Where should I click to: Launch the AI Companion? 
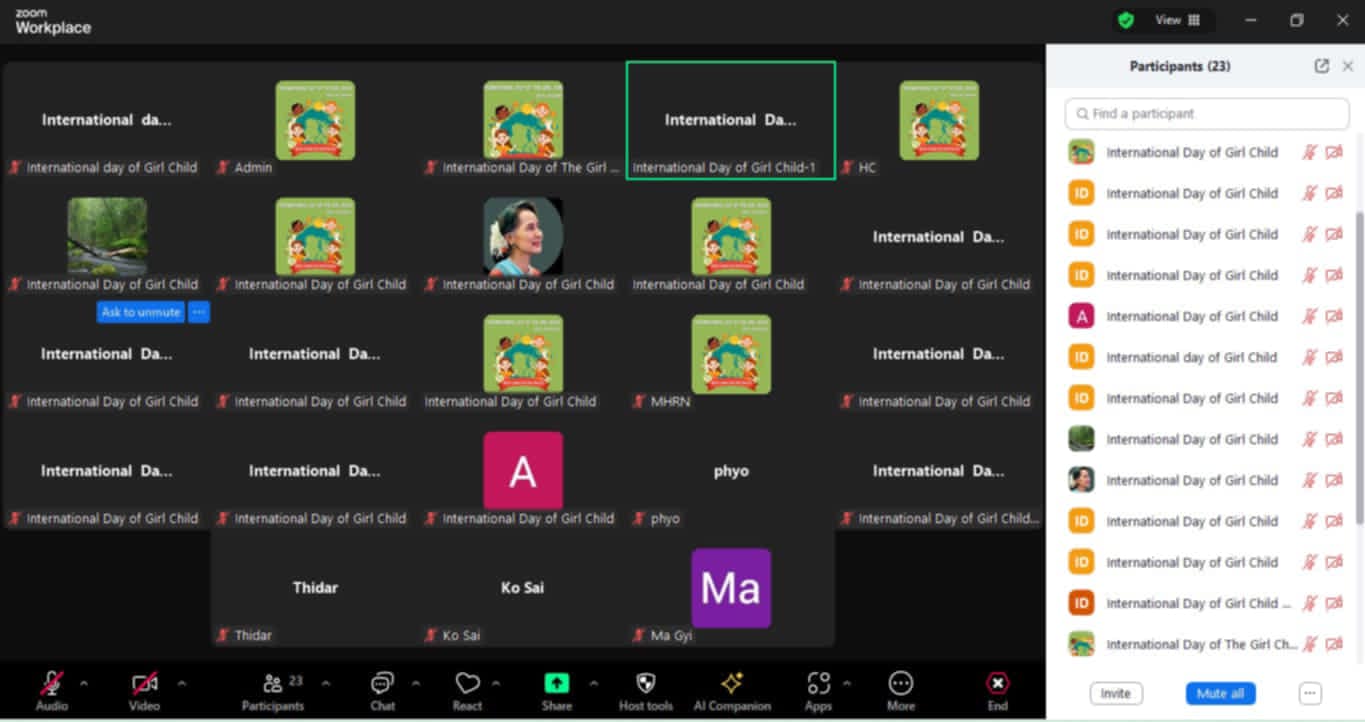pos(732,684)
